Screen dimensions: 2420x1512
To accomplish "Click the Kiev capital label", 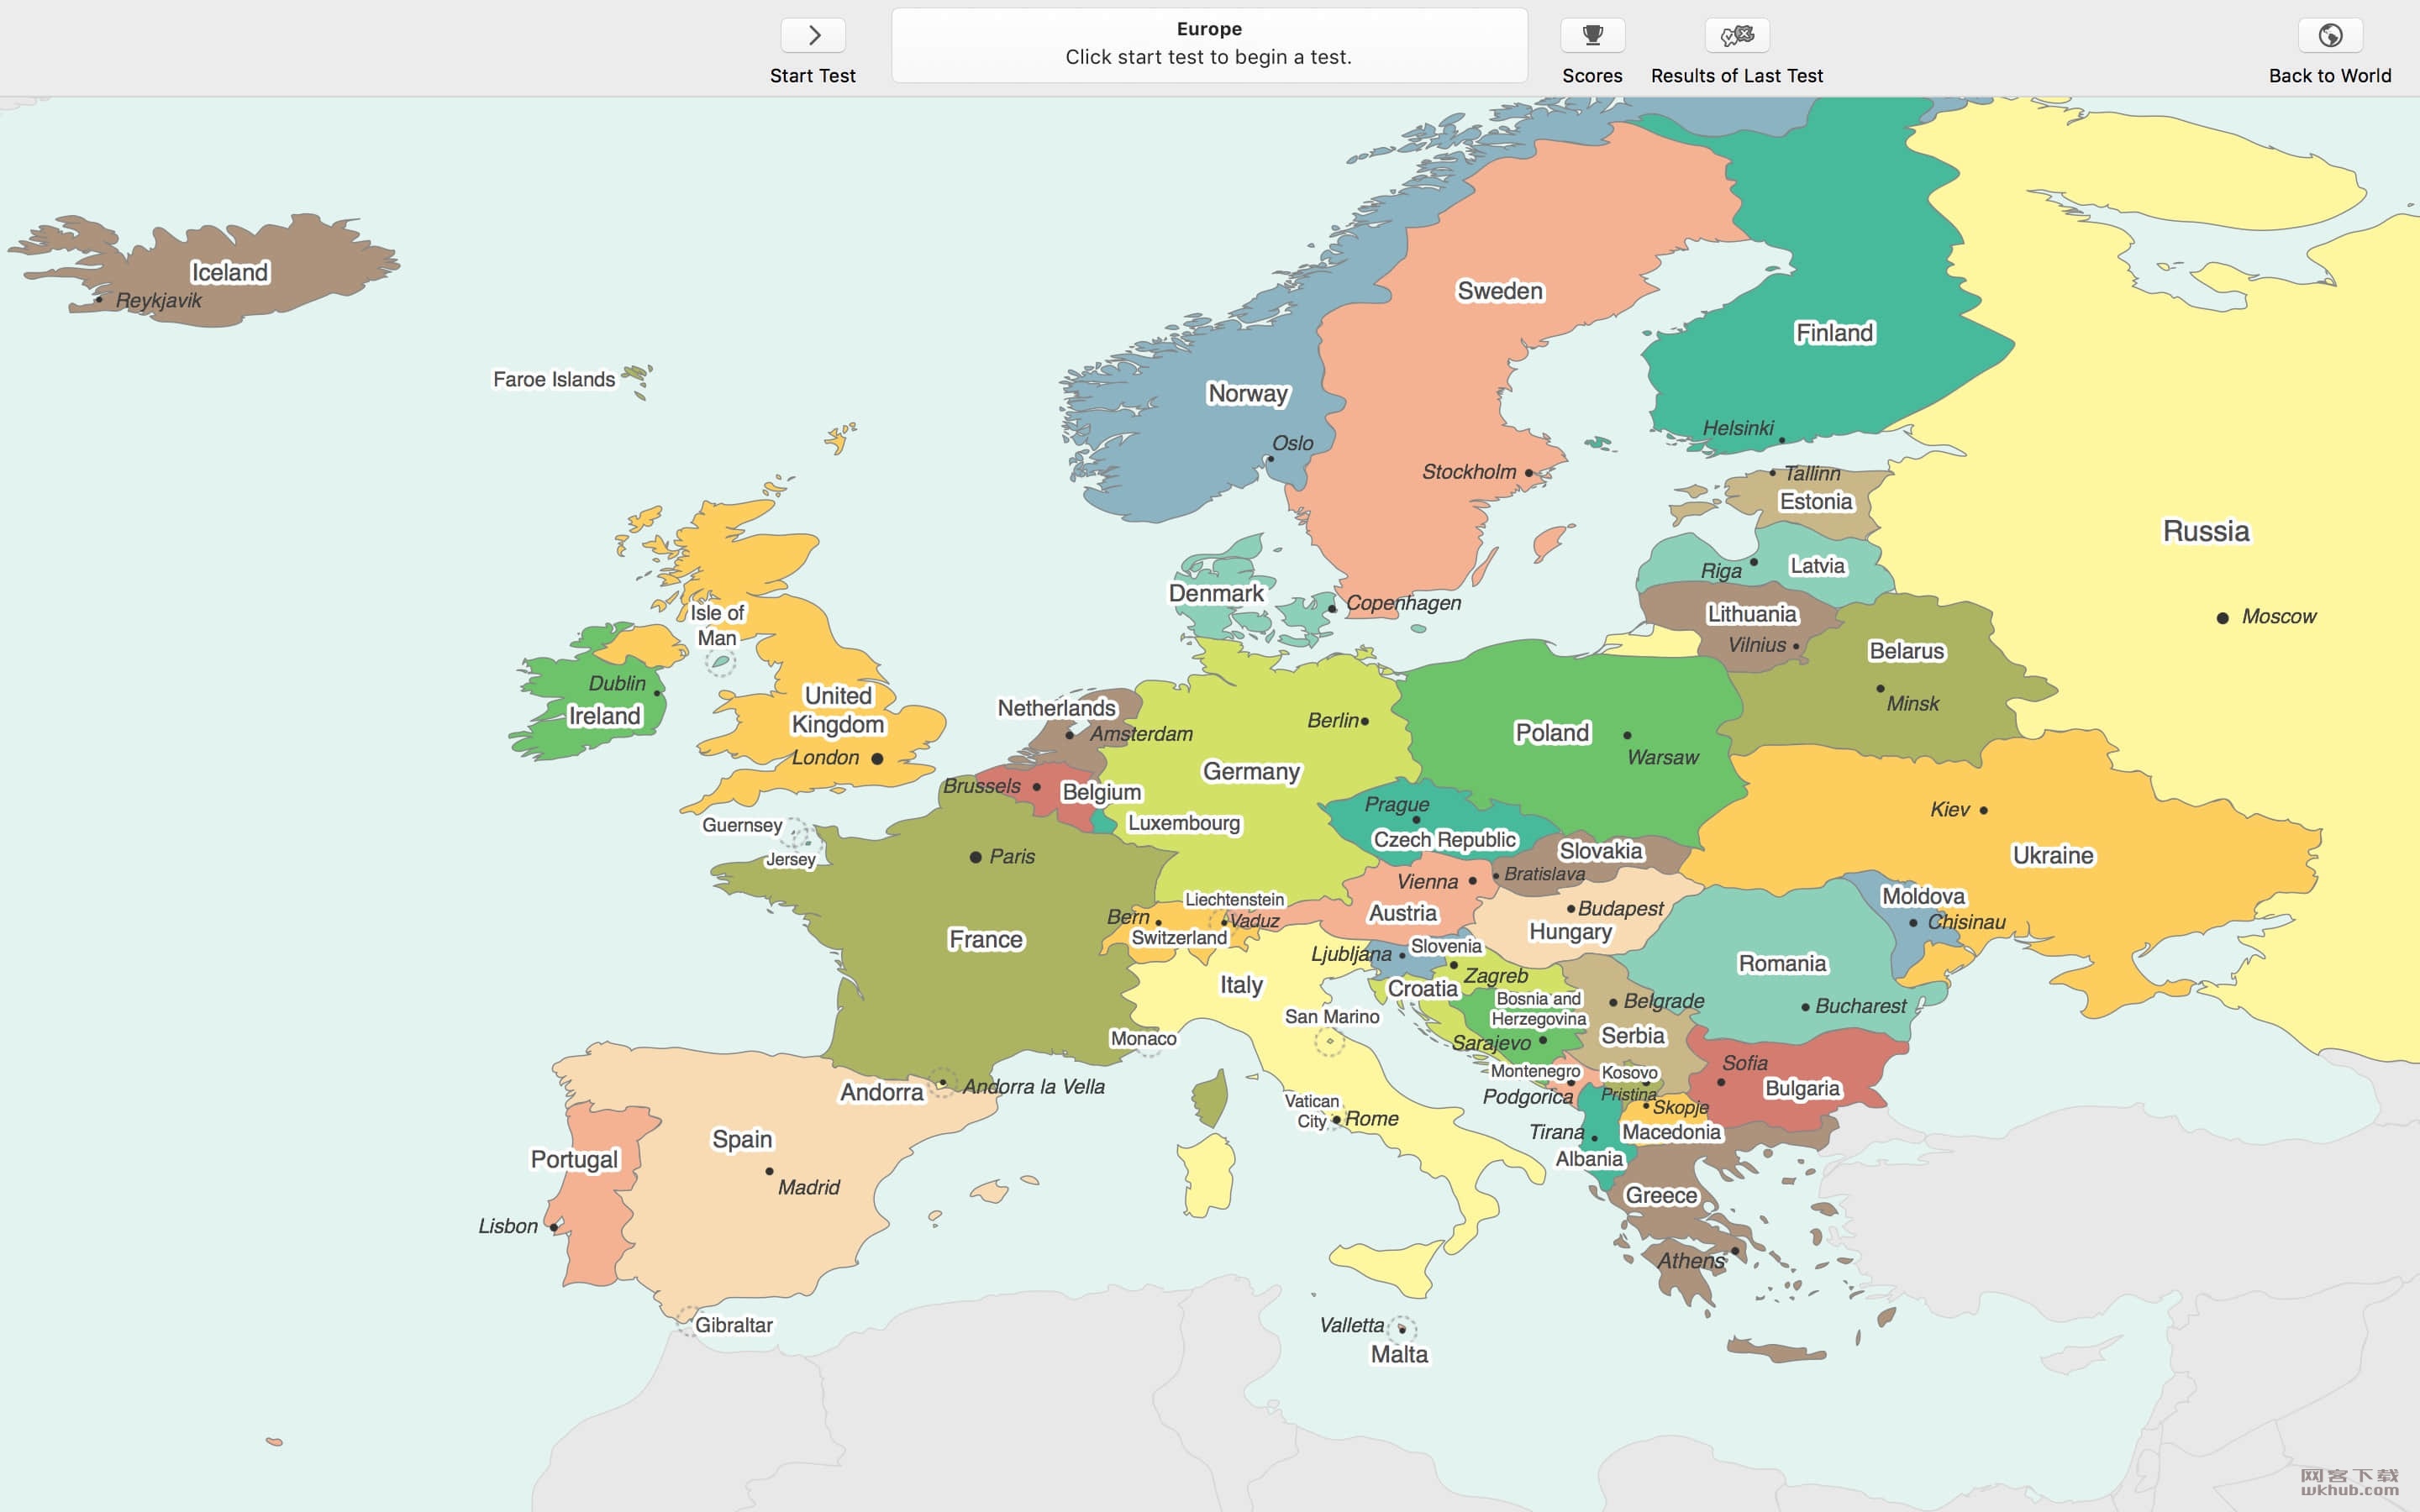I will tap(1949, 810).
